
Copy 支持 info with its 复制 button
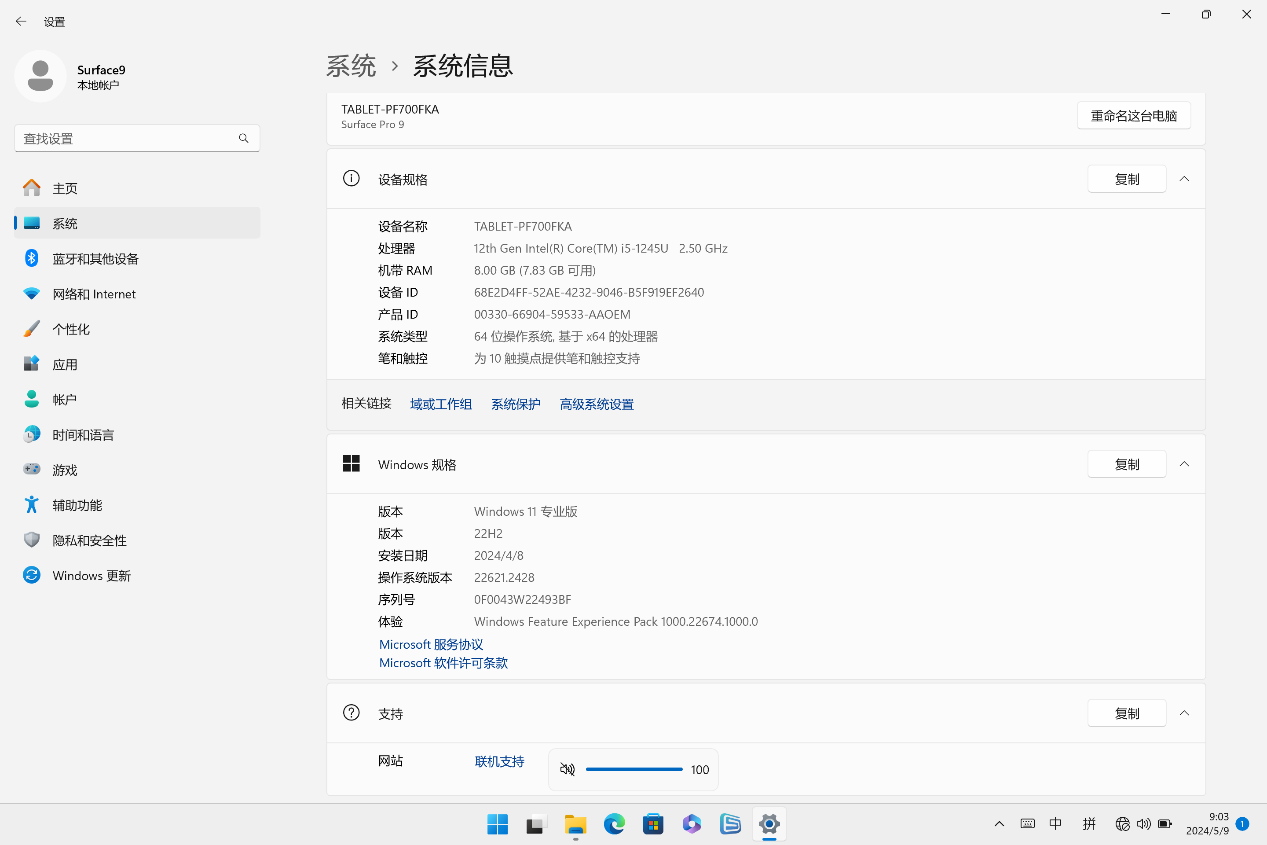coord(1127,713)
